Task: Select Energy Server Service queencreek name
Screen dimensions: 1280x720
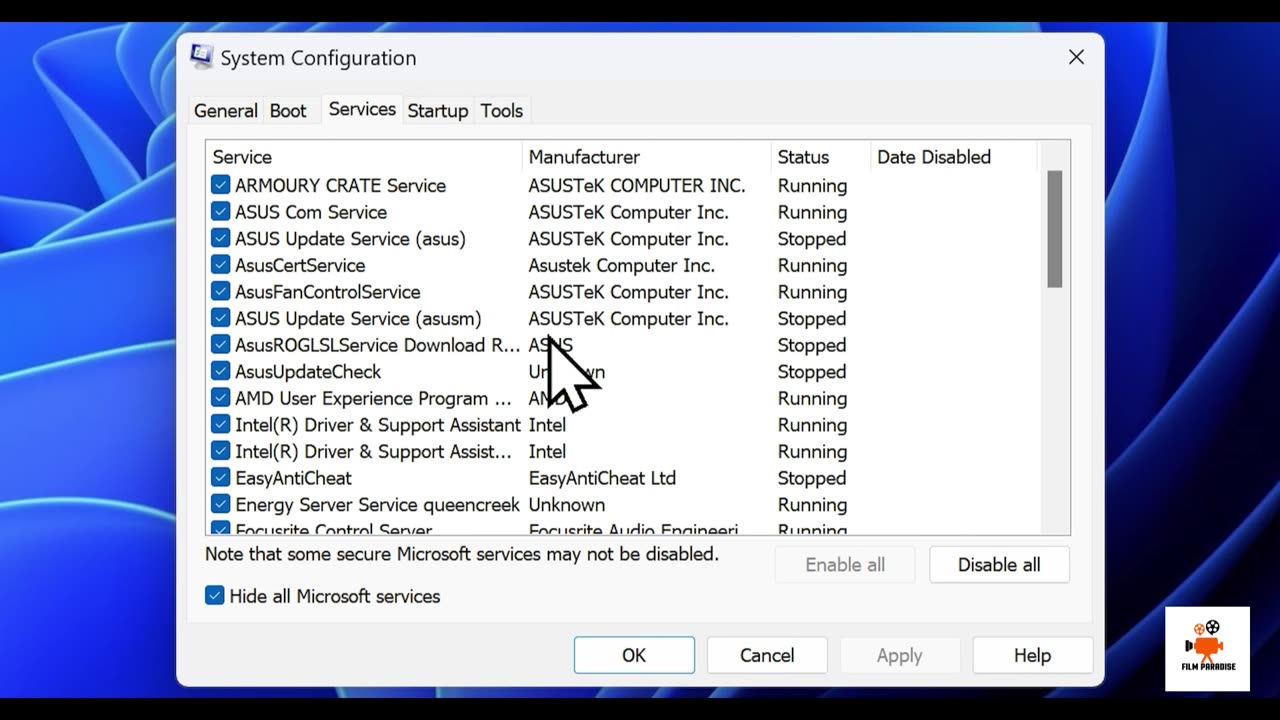Action: pos(378,504)
